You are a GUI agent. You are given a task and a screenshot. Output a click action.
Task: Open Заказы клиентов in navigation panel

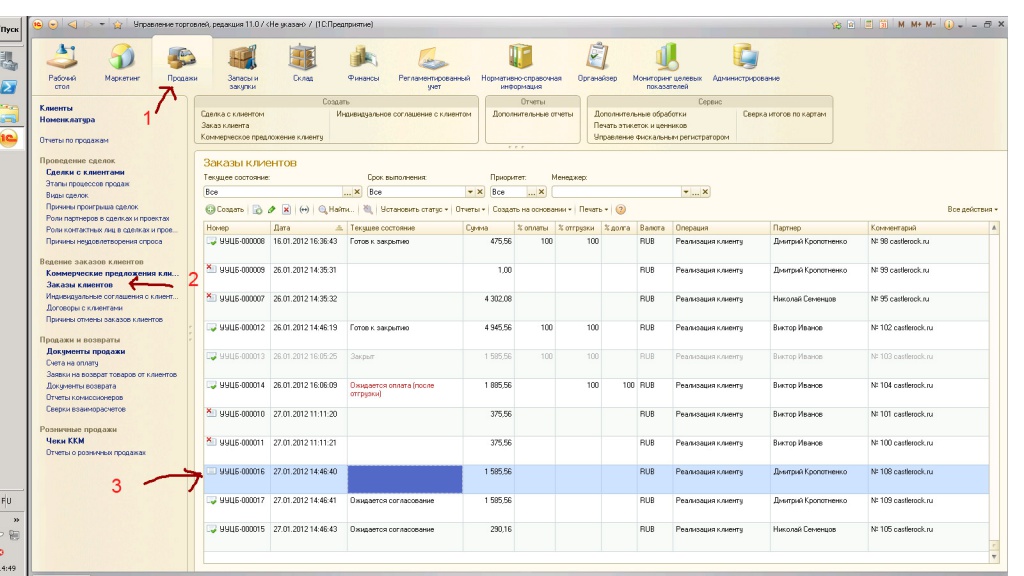[x=79, y=285]
